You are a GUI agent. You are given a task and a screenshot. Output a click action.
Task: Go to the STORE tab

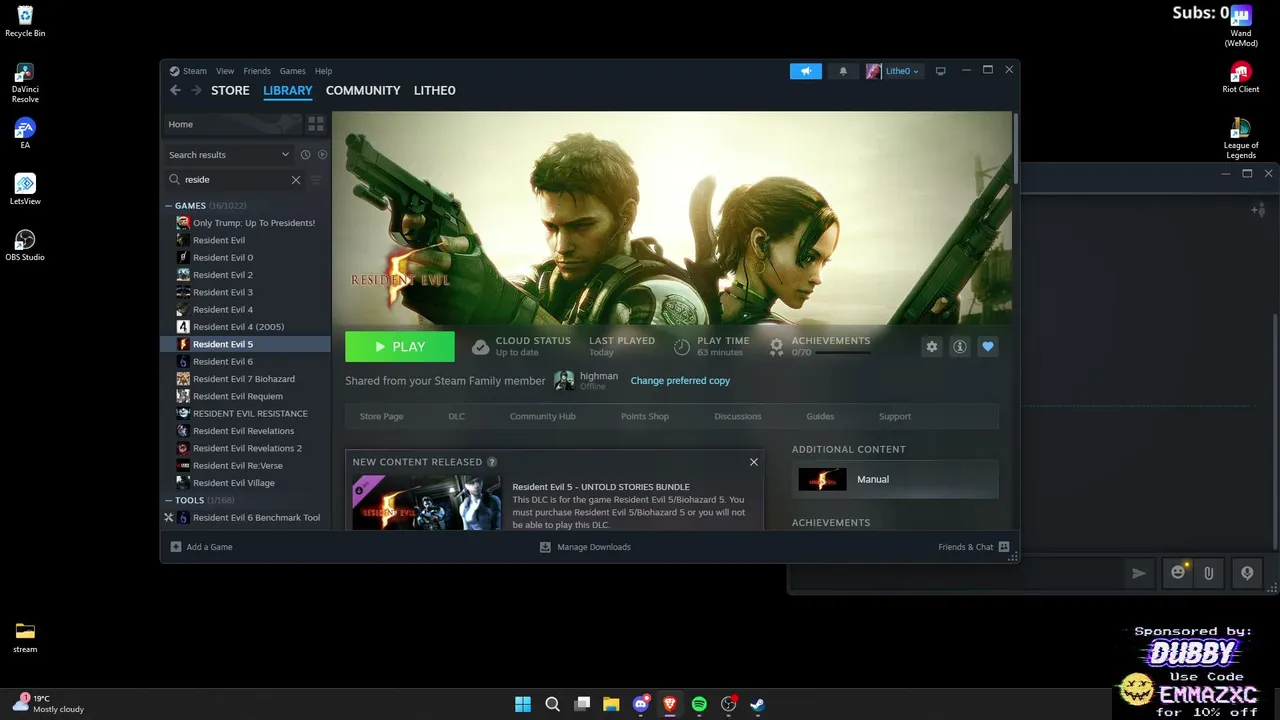(x=230, y=90)
